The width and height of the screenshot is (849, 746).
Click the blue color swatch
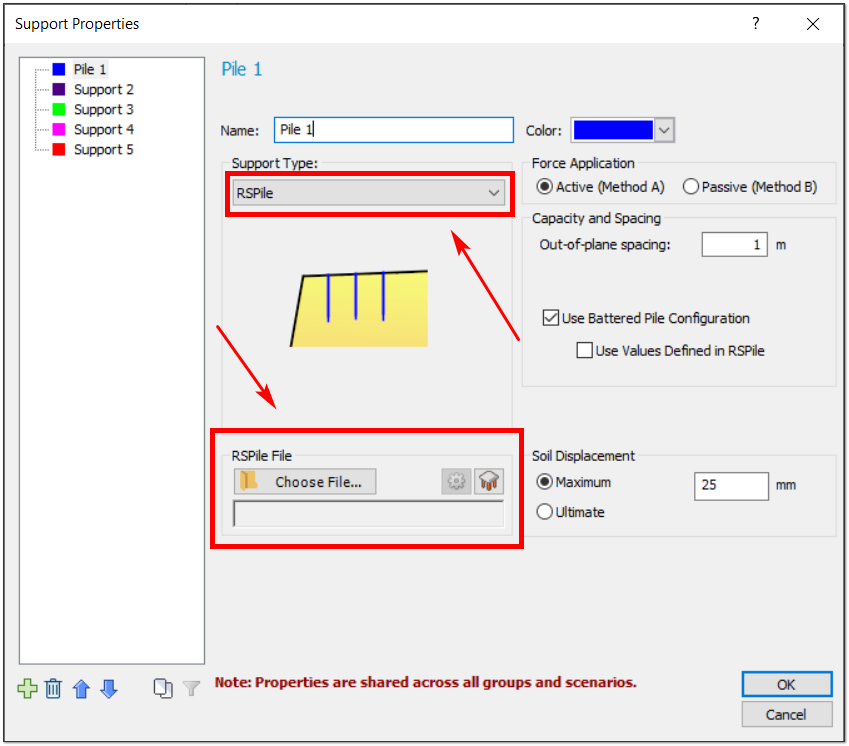point(613,130)
